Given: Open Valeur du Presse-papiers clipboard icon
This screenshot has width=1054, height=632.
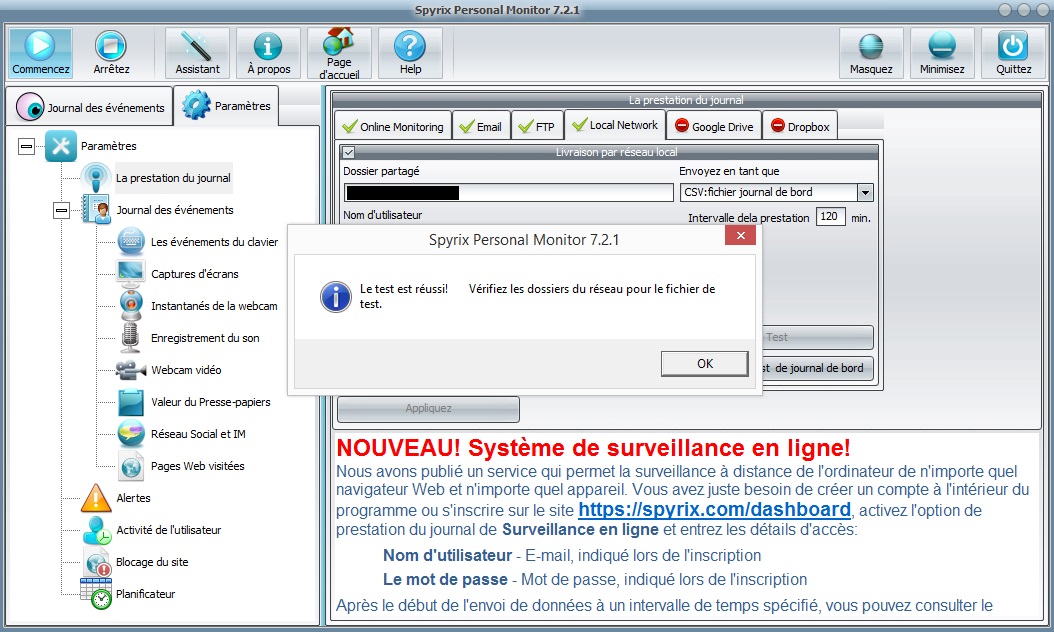Looking at the screenshot, I should 131,402.
